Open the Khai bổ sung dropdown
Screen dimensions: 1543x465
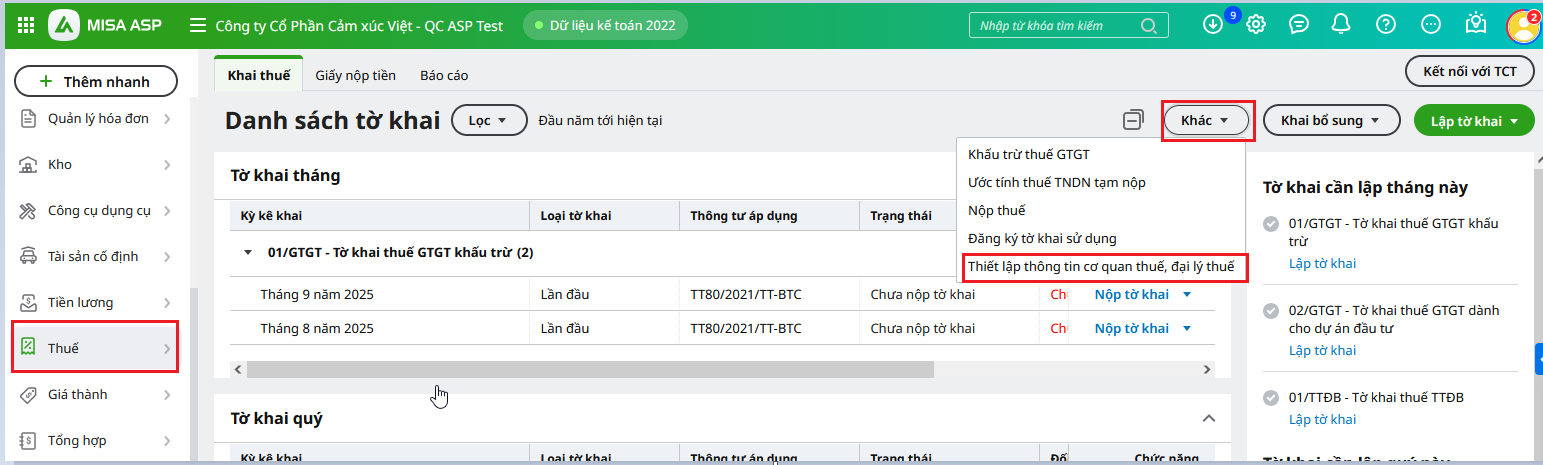[1330, 121]
